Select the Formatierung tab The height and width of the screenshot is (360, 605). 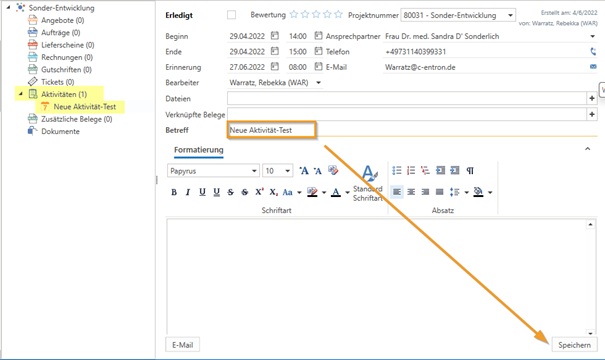tap(199, 150)
